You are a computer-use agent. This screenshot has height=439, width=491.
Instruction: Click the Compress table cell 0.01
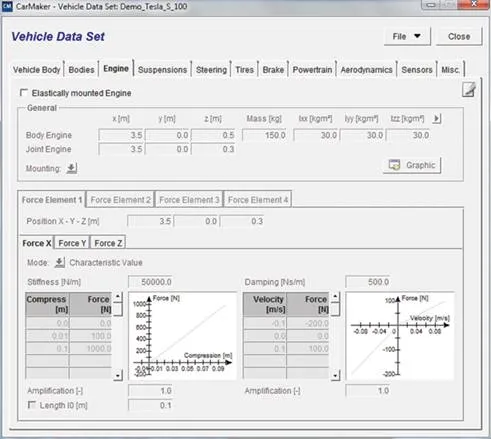tap(47, 336)
